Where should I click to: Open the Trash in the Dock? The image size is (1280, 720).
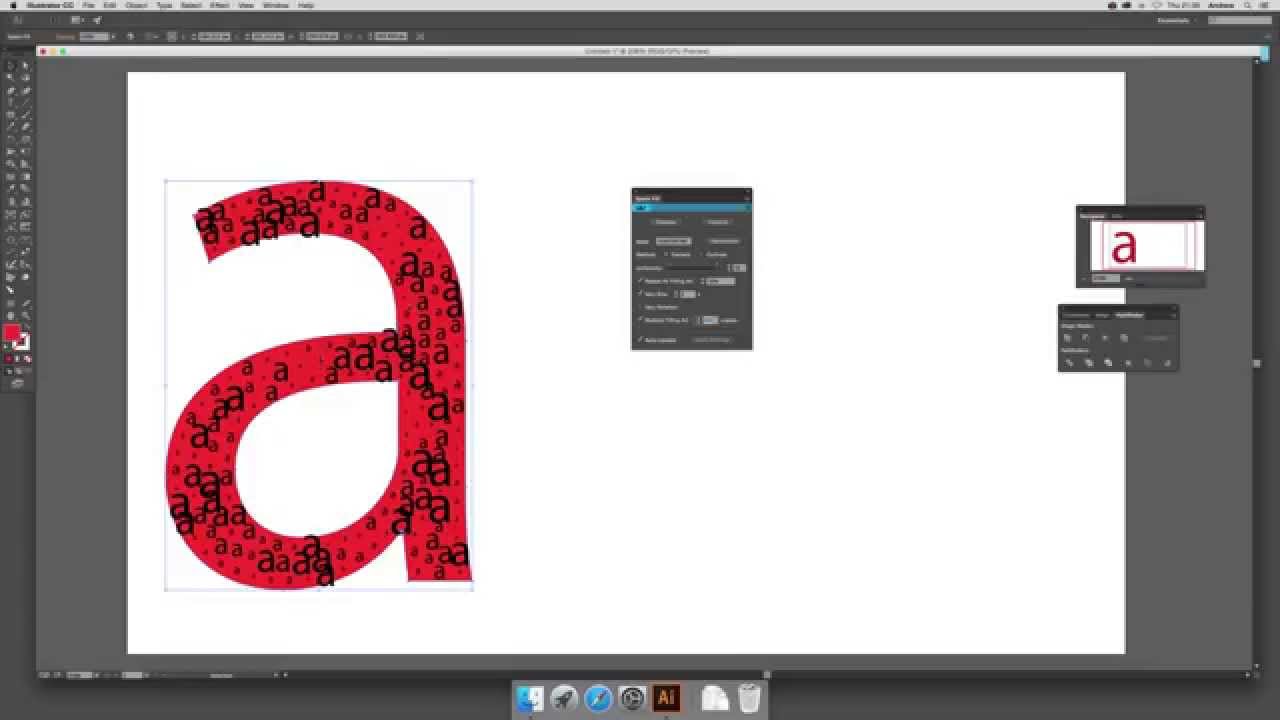tap(749, 698)
